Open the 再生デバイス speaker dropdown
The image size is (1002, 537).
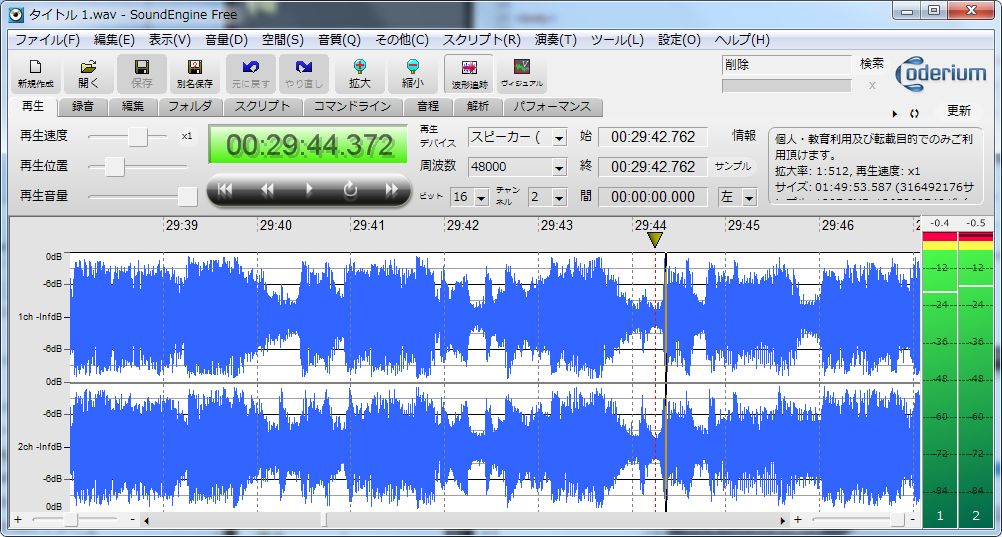(x=559, y=137)
